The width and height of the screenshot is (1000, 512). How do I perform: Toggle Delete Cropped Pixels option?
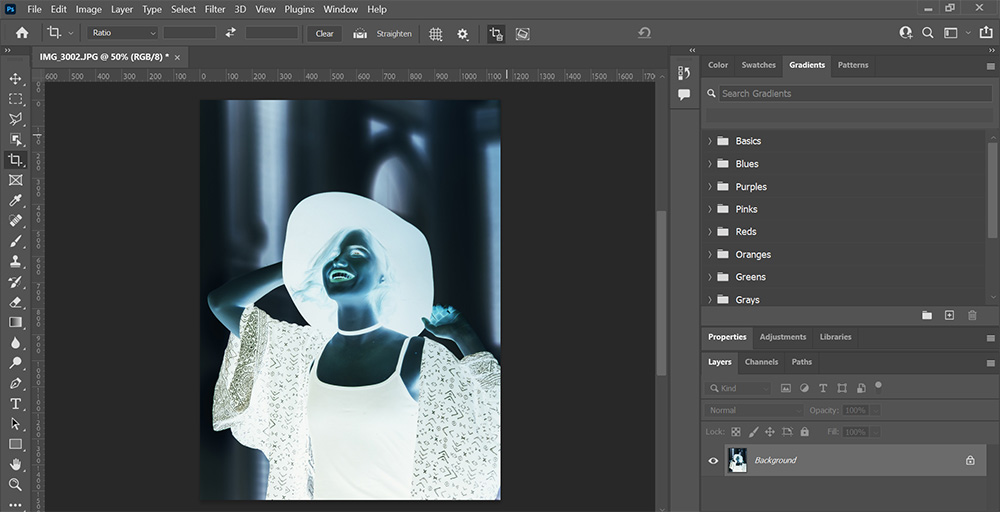(x=495, y=33)
